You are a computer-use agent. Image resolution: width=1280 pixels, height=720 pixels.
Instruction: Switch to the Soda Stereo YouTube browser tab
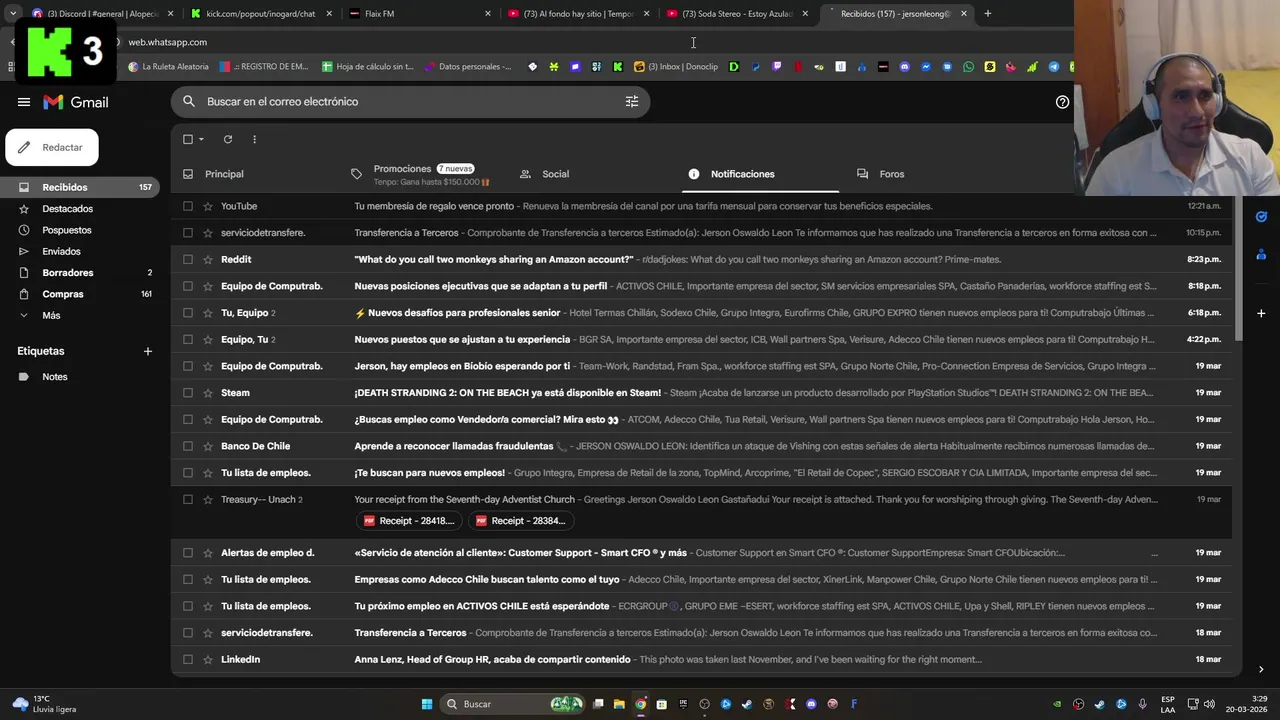click(737, 14)
